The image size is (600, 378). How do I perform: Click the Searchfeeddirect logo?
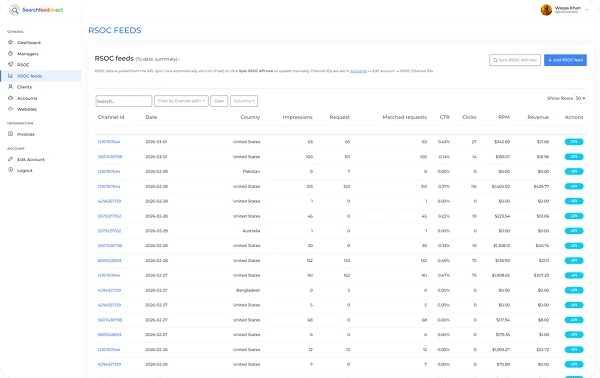click(x=36, y=10)
